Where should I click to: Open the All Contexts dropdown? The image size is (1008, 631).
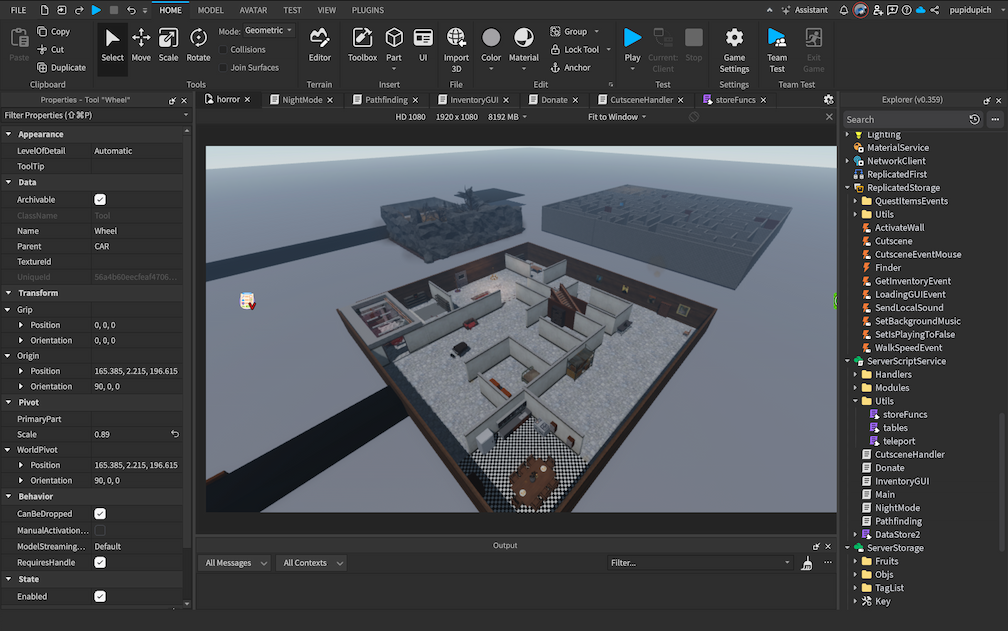click(x=312, y=563)
